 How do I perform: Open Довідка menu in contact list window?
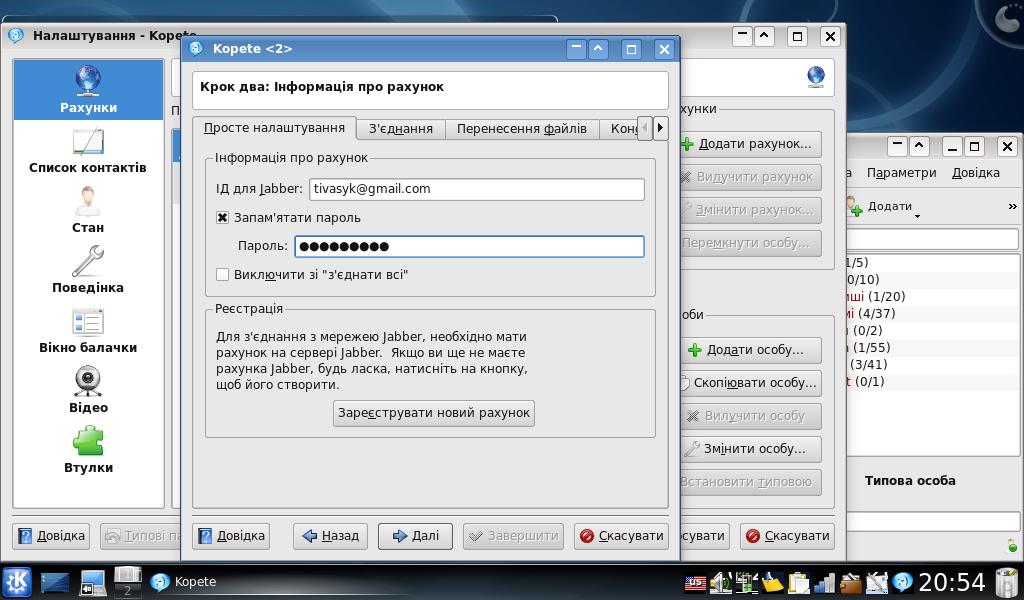pos(976,173)
